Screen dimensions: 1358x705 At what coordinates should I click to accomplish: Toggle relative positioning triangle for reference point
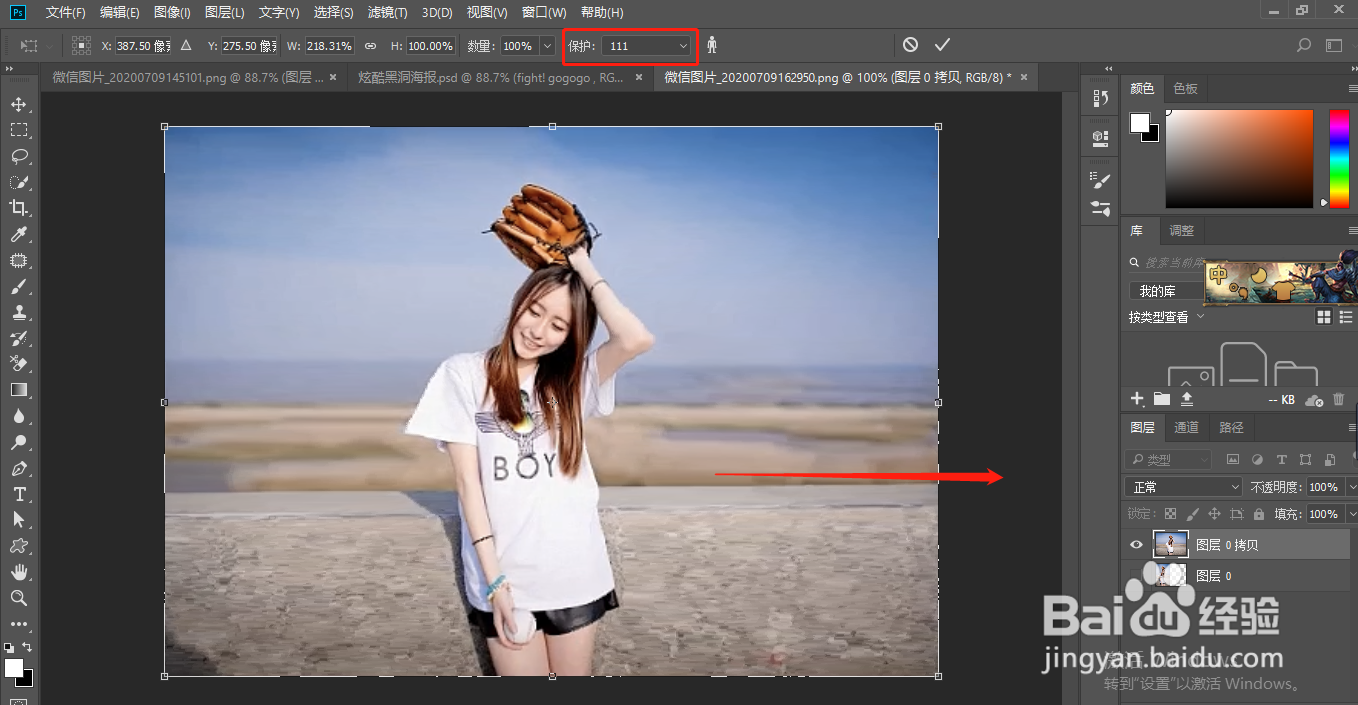[x=186, y=46]
